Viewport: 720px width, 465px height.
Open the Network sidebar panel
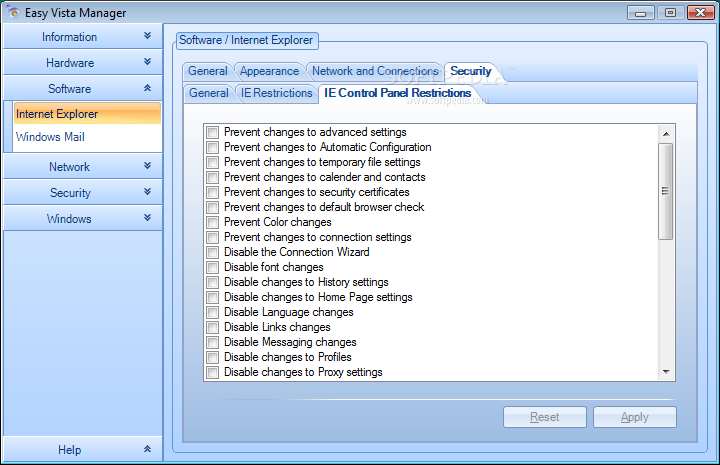(83, 167)
